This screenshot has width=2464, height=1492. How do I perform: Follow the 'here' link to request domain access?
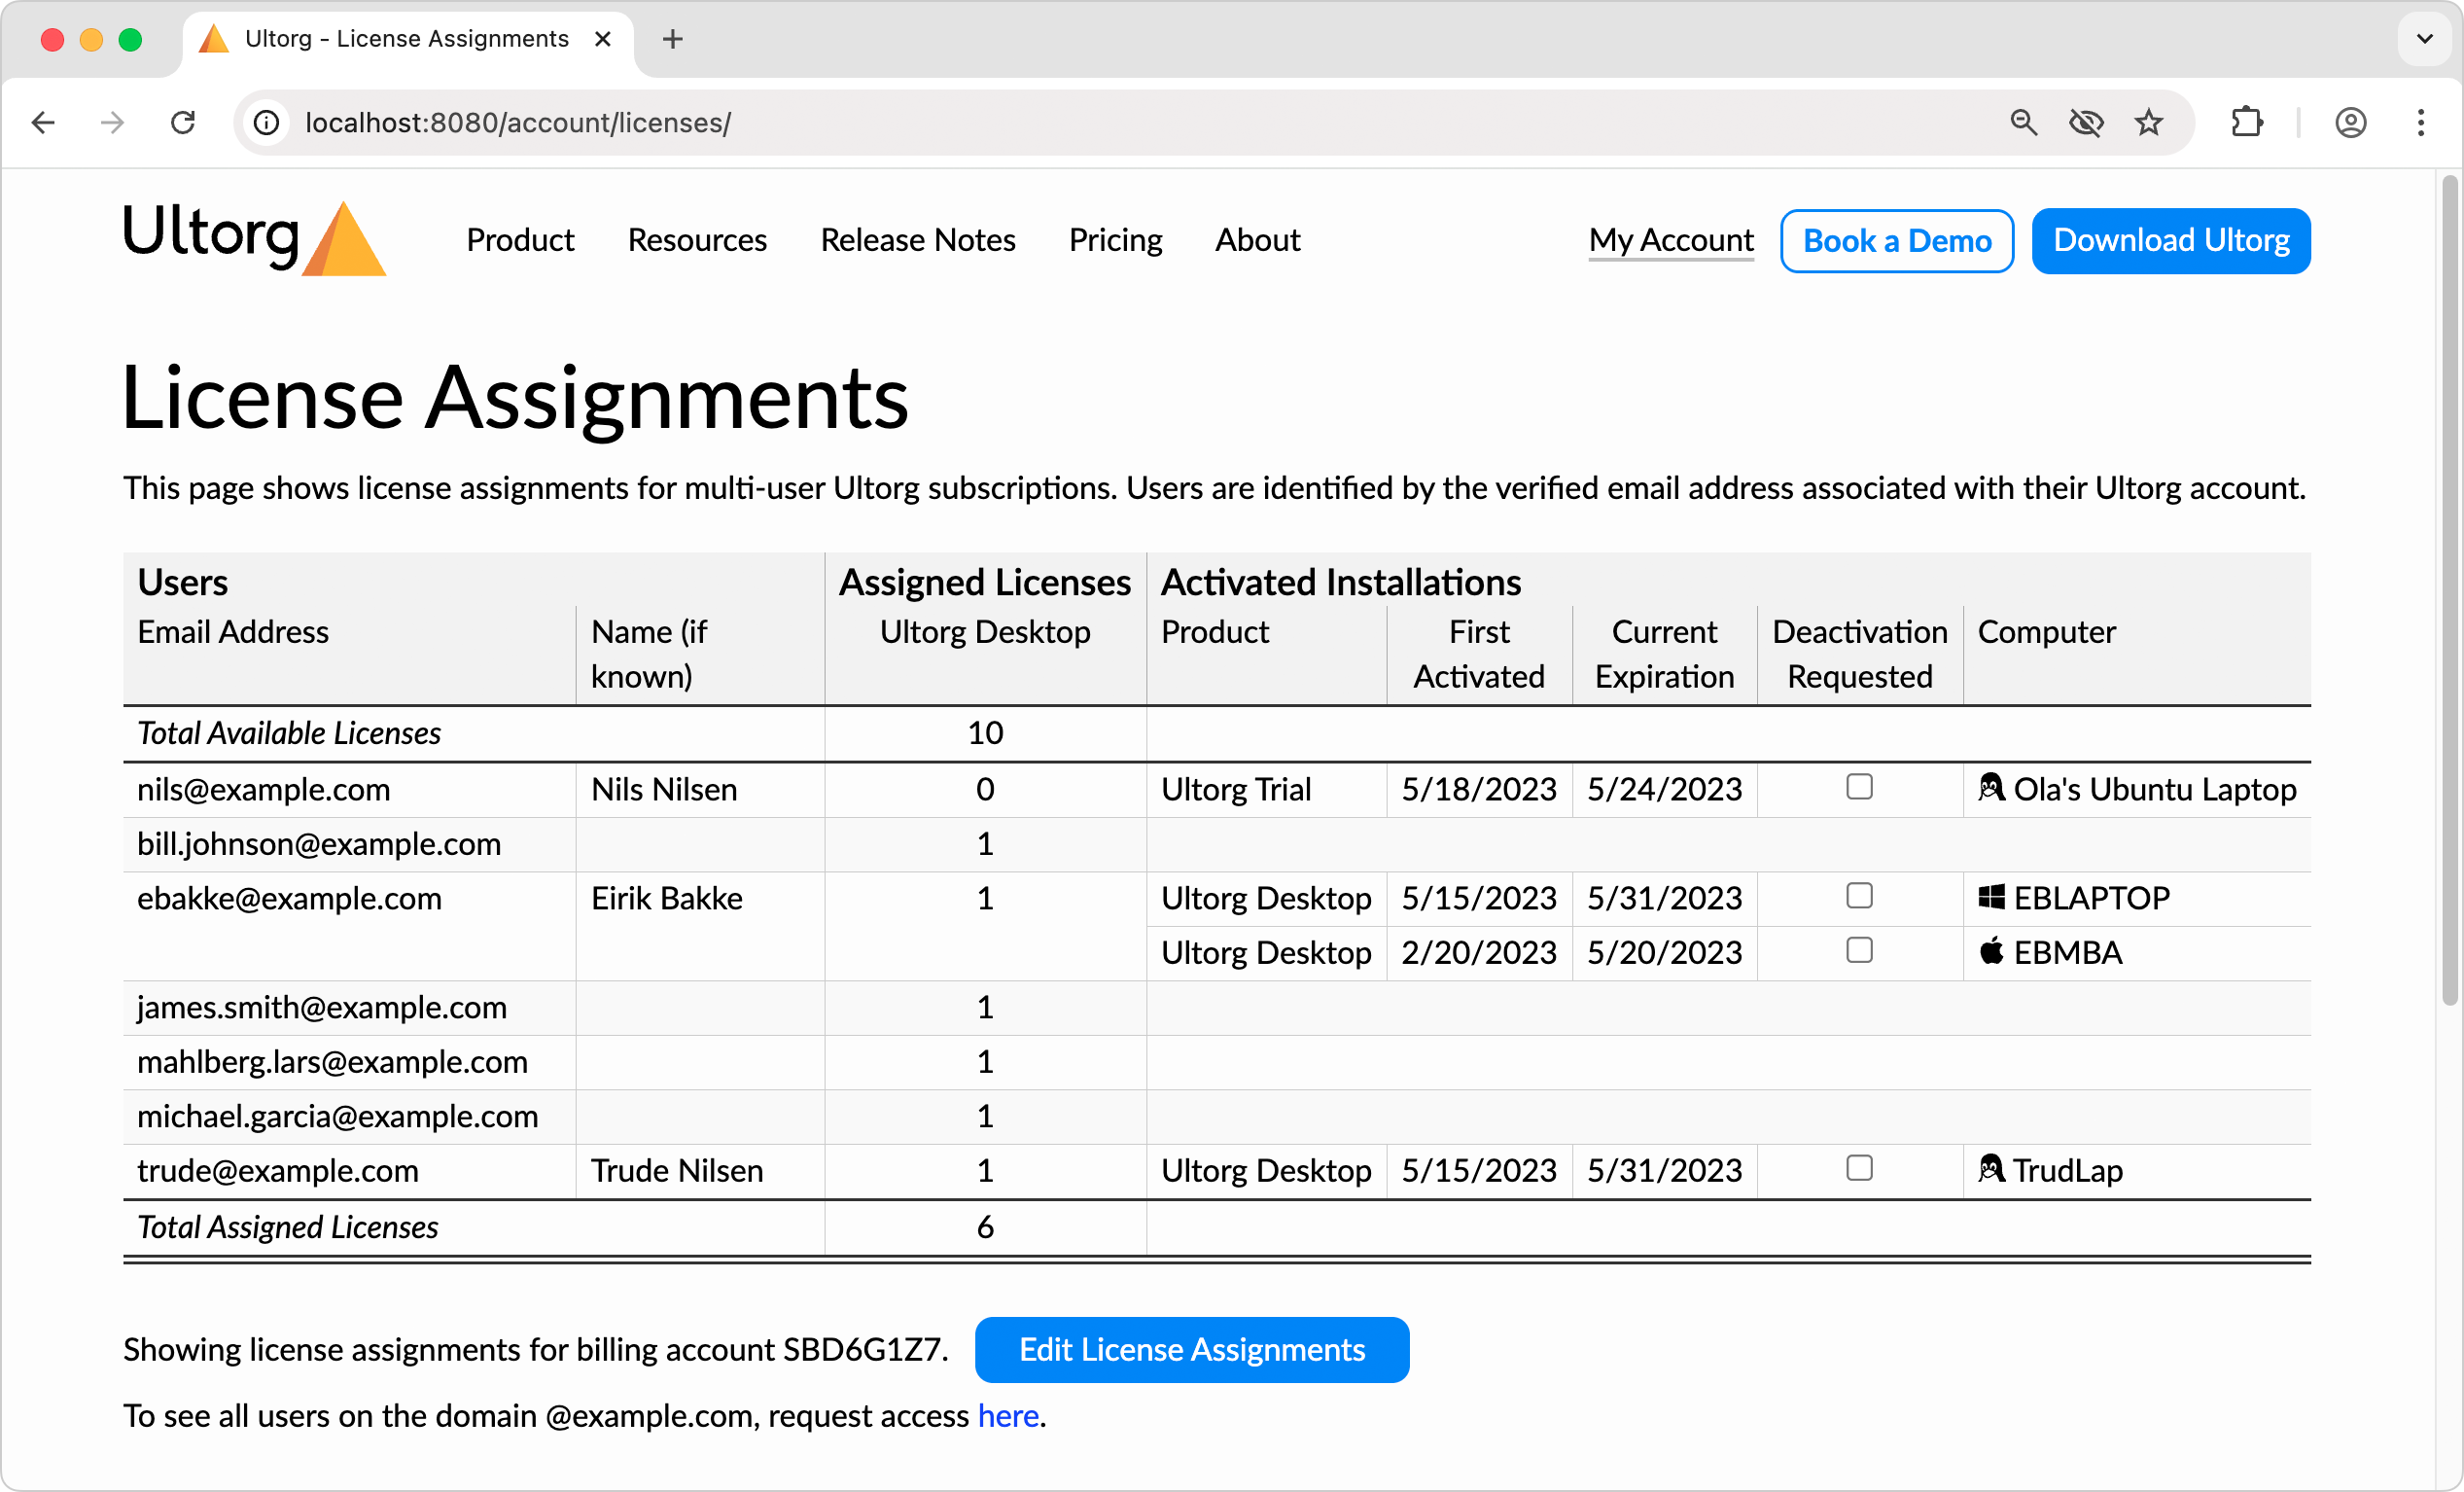[x=1008, y=1415]
